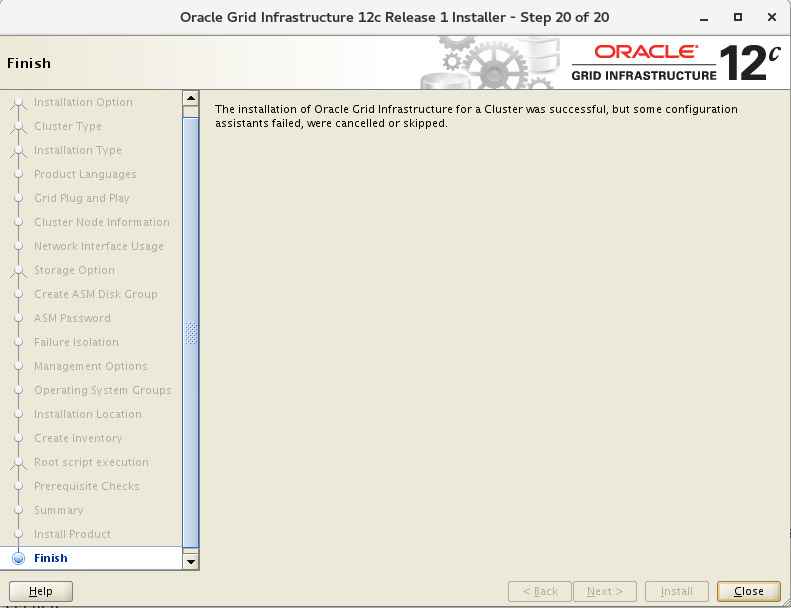Screen dimensions: 791x608
Task: Click the disabled Install button
Action: [x=676, y=591]
